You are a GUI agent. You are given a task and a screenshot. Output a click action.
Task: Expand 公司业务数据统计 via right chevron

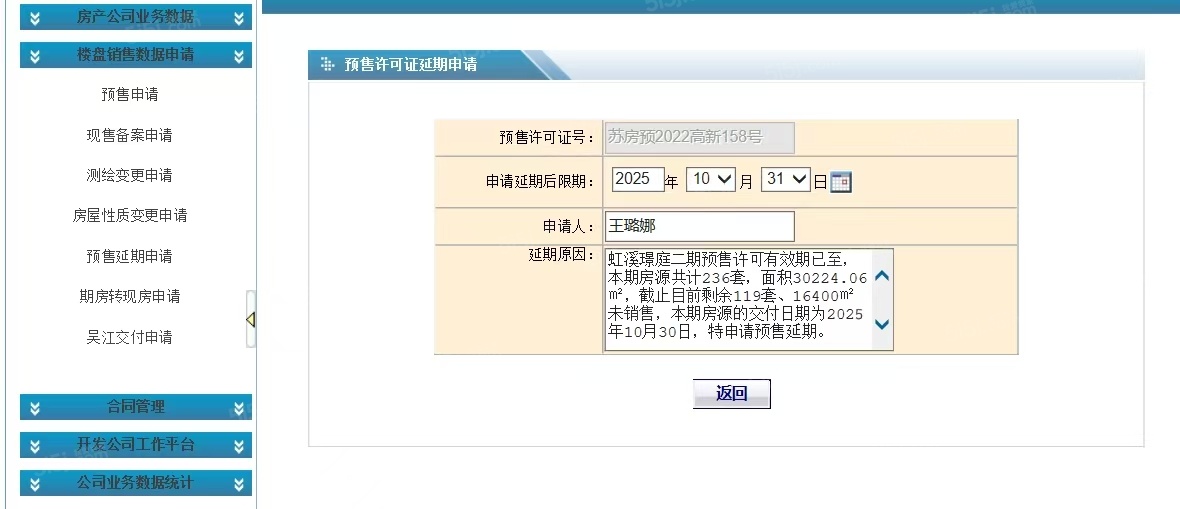point(239,483)
